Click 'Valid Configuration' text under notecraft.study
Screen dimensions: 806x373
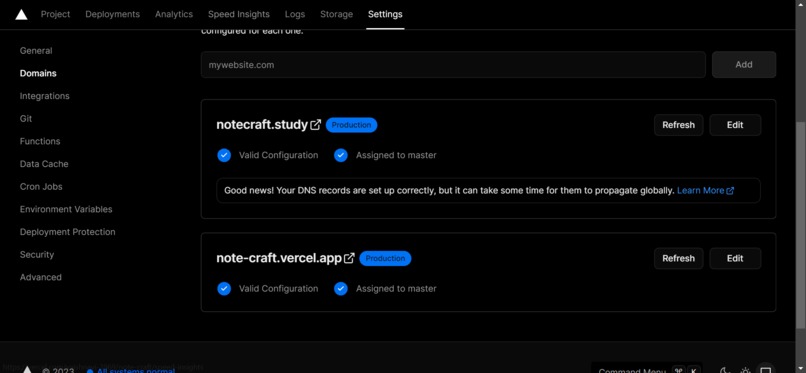point(278,155)
